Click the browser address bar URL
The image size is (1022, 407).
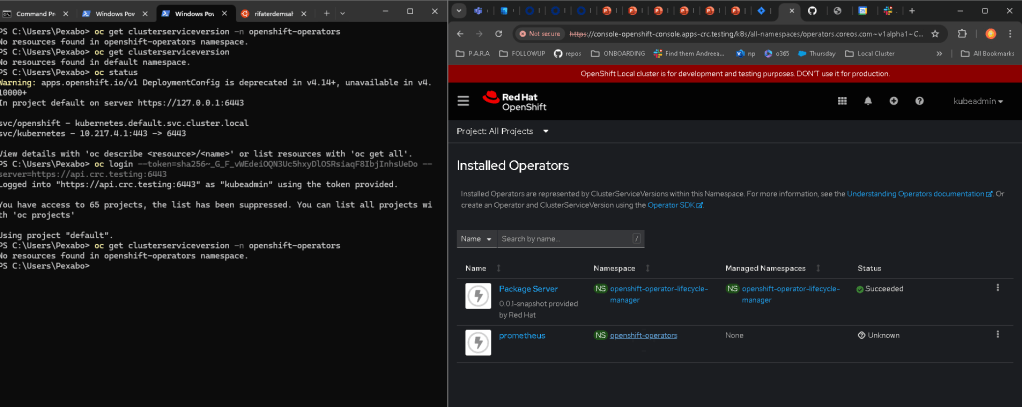[746, 34]
